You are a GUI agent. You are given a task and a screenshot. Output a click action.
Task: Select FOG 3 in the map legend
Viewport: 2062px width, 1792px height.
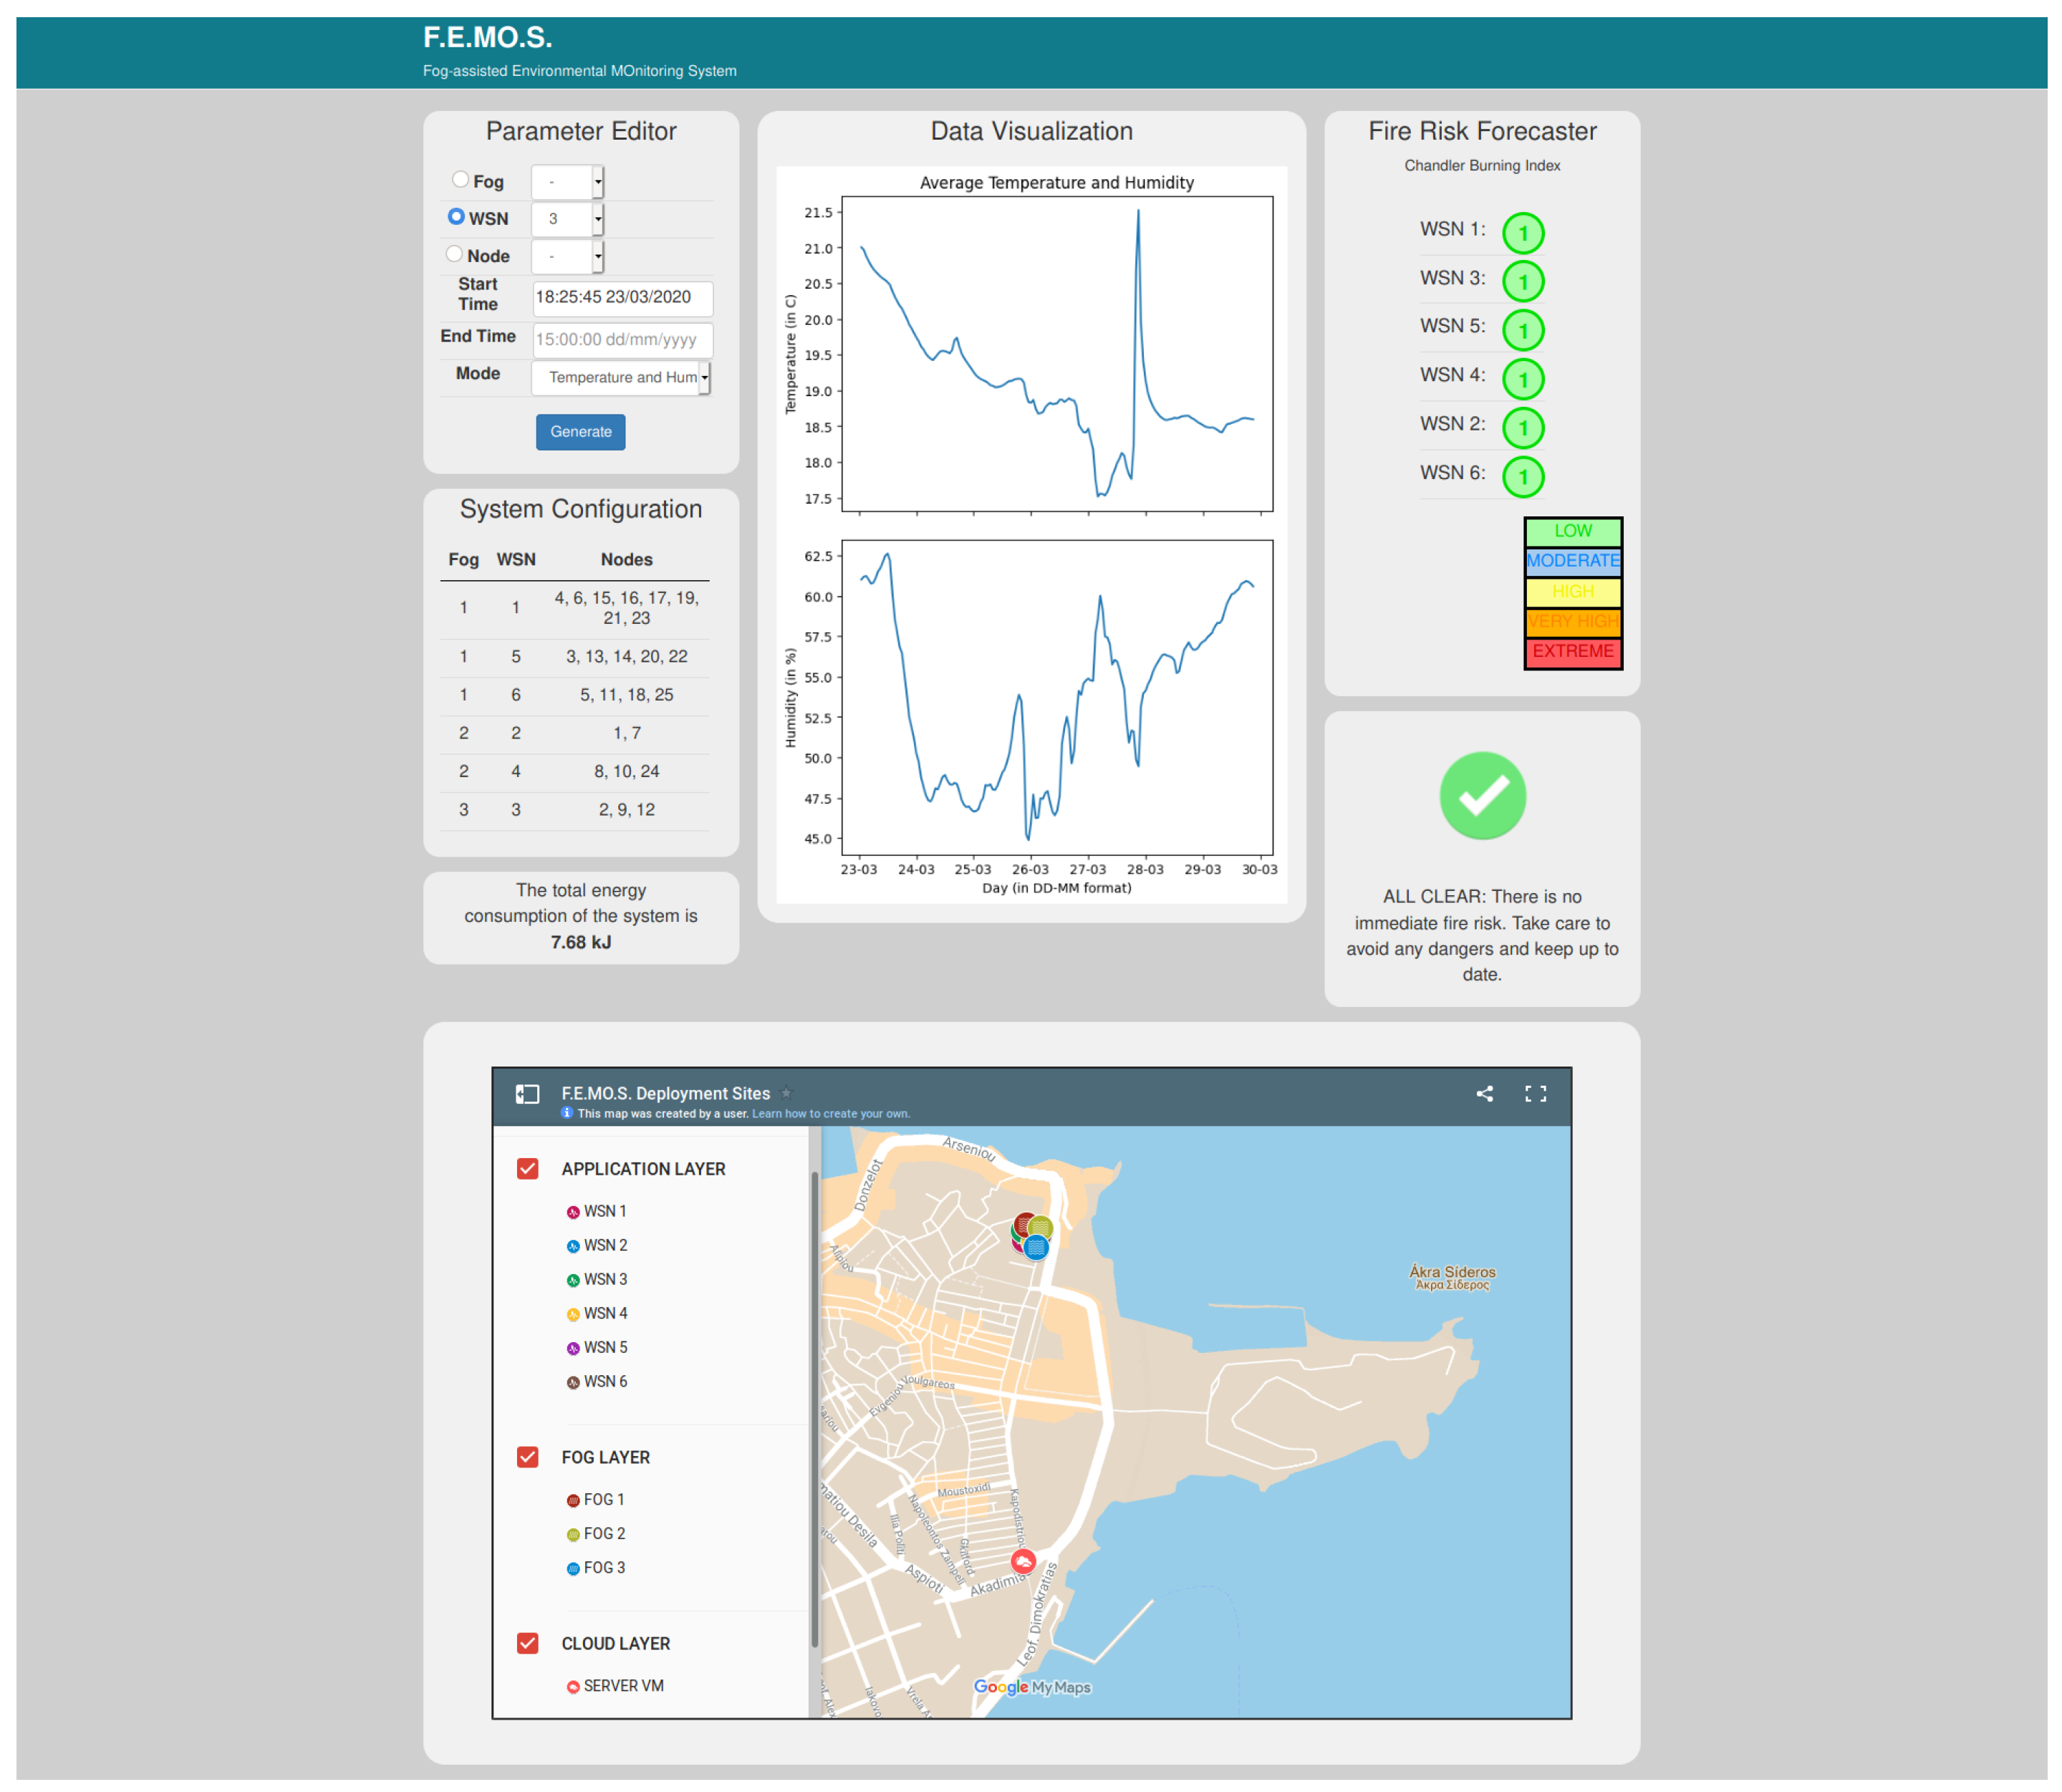(x=596, y=1568)
